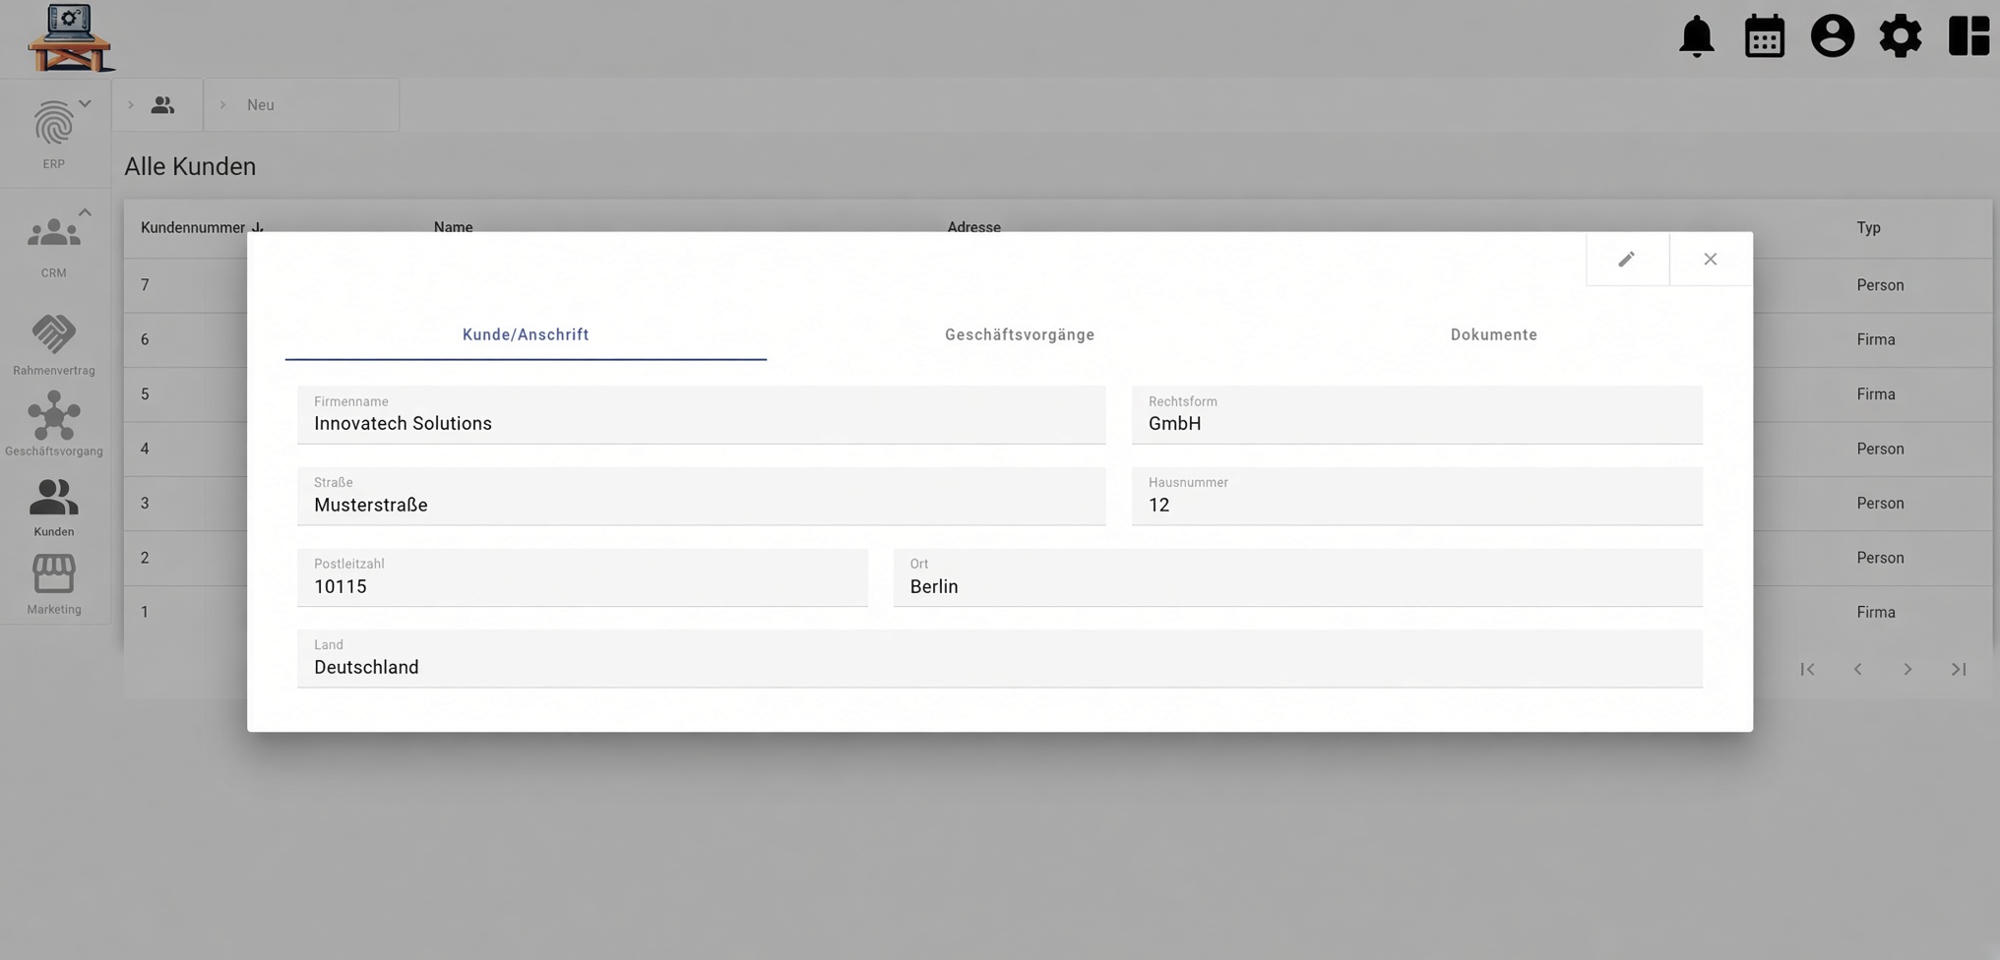This screenshot has width=2000, height=960.
Task: Click the customers breadcrumb icon
Action: tap(162, 105)
